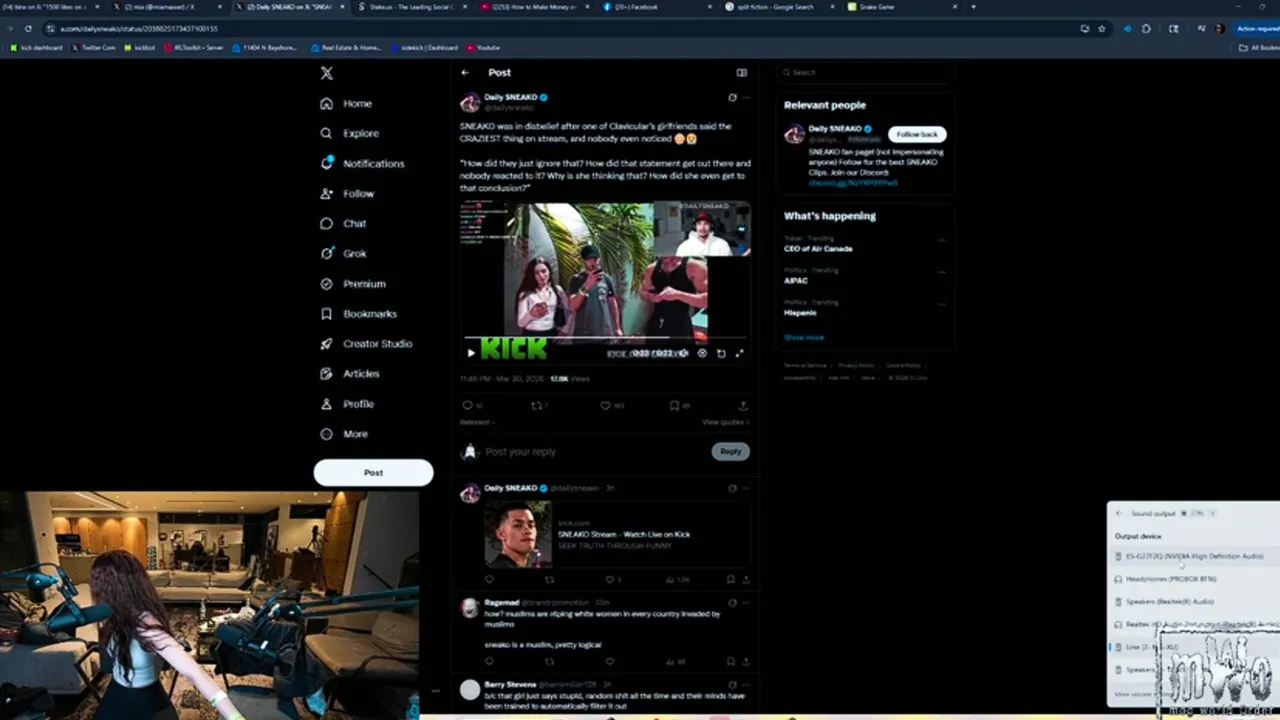
Task: Open Follow in the X sidebar
Action: tap(347, 193)
